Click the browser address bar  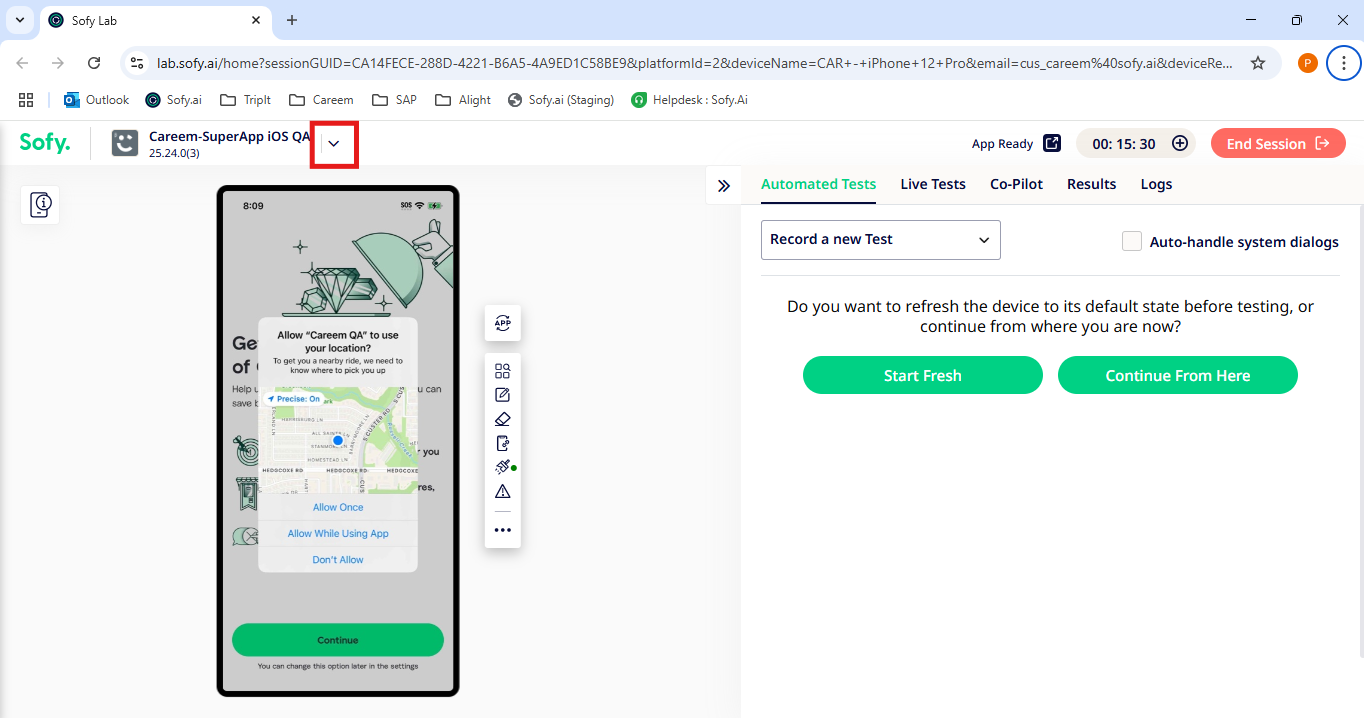[696, 63]
